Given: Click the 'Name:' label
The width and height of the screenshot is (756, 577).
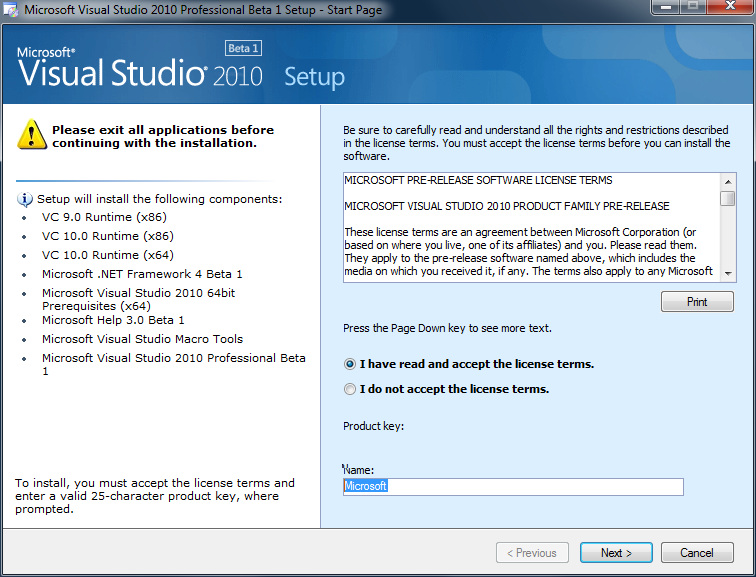Looking at the screenshot, I should point(358,470).
